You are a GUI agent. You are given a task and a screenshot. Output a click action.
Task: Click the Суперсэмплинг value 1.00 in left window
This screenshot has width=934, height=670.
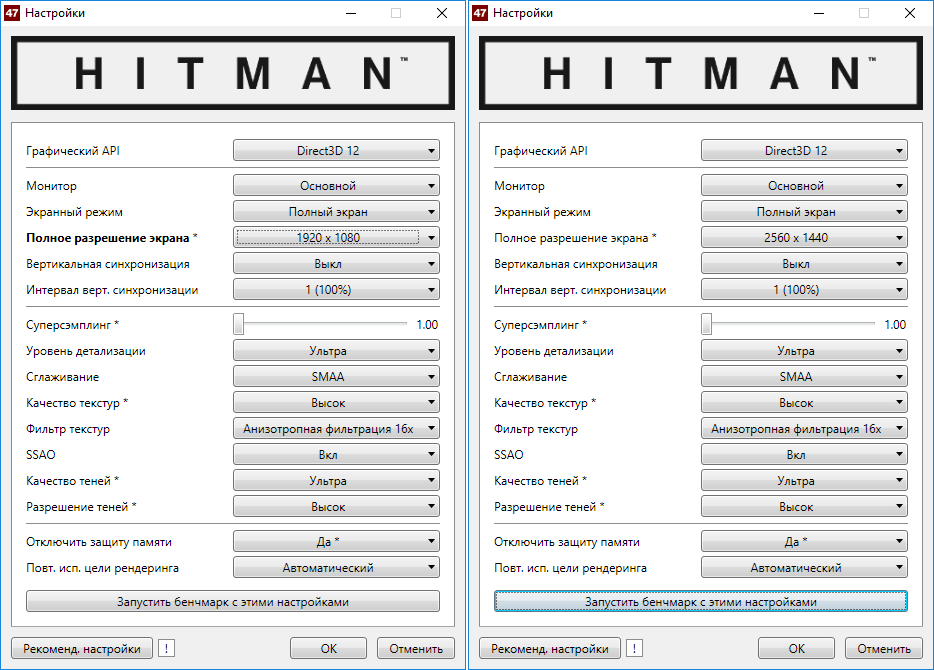(x=427, y=325)
